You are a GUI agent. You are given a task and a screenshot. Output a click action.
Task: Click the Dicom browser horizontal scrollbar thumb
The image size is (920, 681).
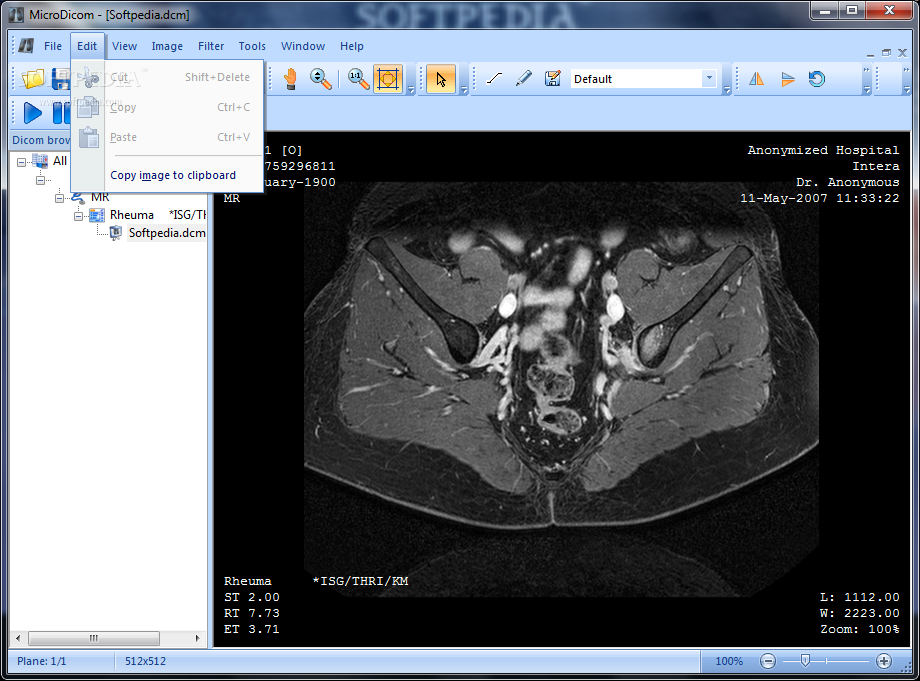[x=94, y=638]
